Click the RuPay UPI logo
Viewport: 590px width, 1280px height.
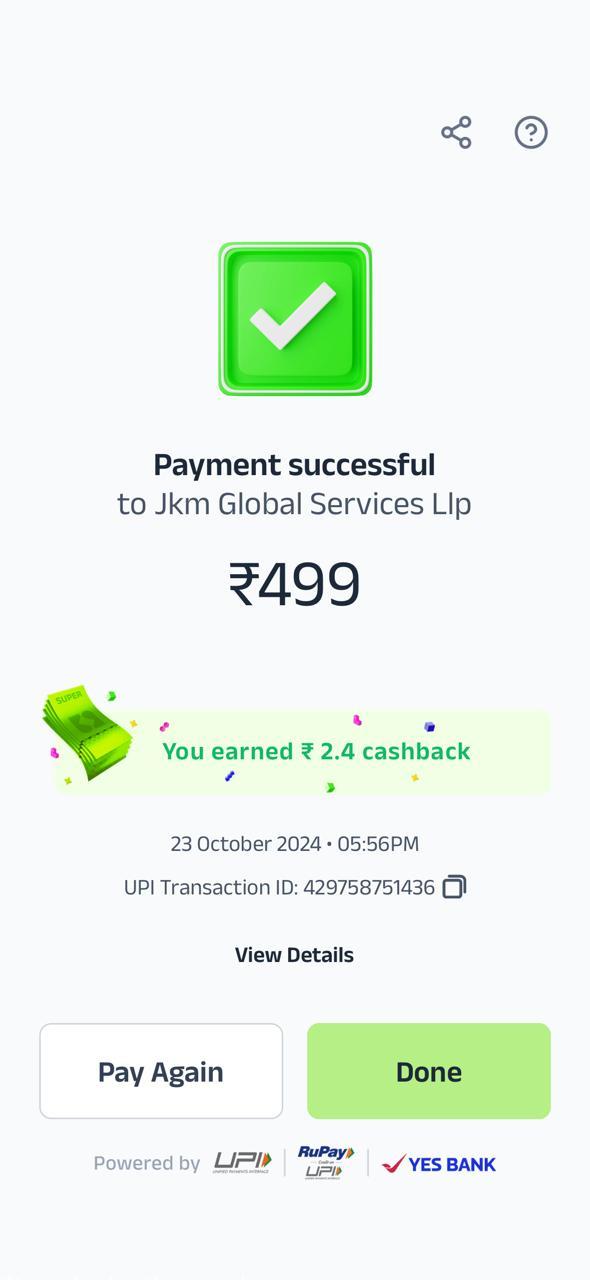326,1163
